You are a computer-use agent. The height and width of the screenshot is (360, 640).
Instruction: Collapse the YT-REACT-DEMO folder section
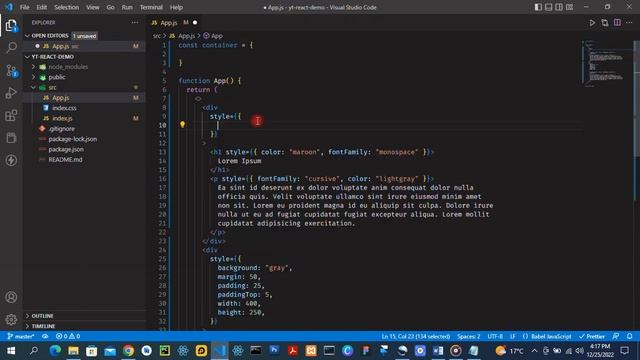[27, 57]
